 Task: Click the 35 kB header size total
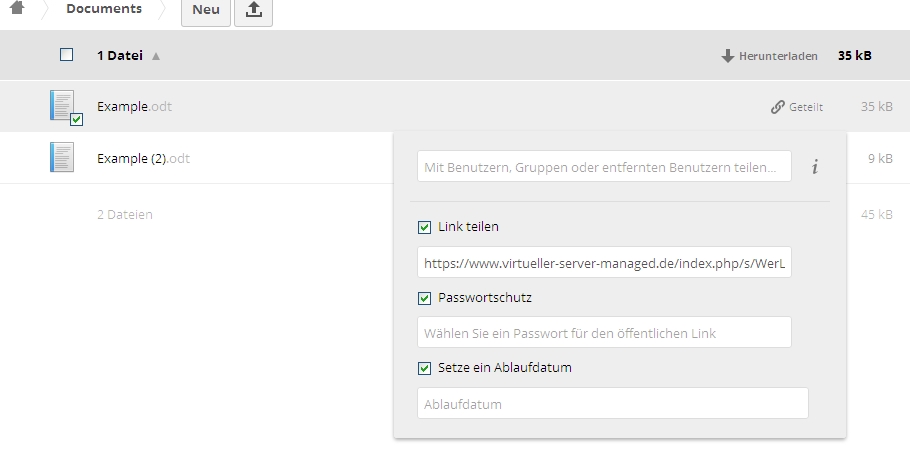point(854,56)
